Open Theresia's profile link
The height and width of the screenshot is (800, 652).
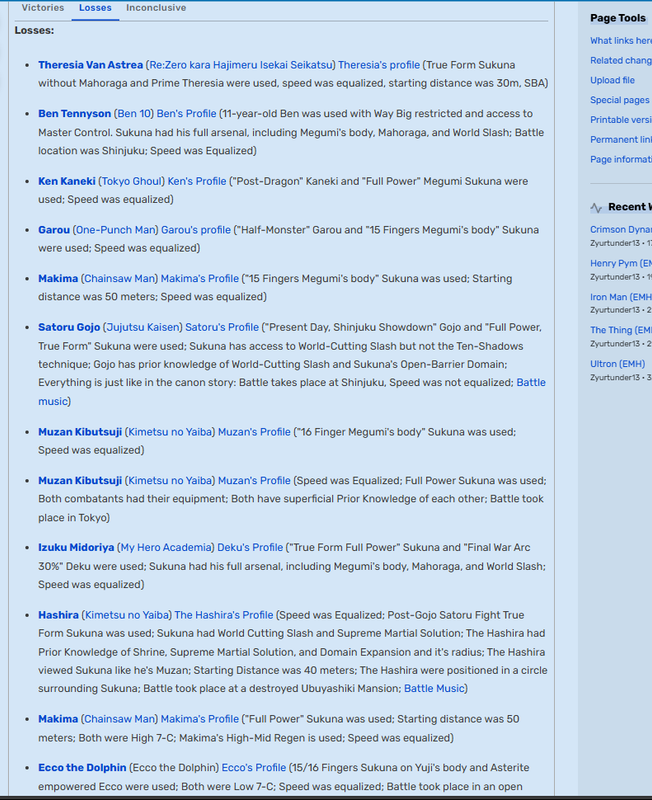pyautogui.click(x=379, y=65)
